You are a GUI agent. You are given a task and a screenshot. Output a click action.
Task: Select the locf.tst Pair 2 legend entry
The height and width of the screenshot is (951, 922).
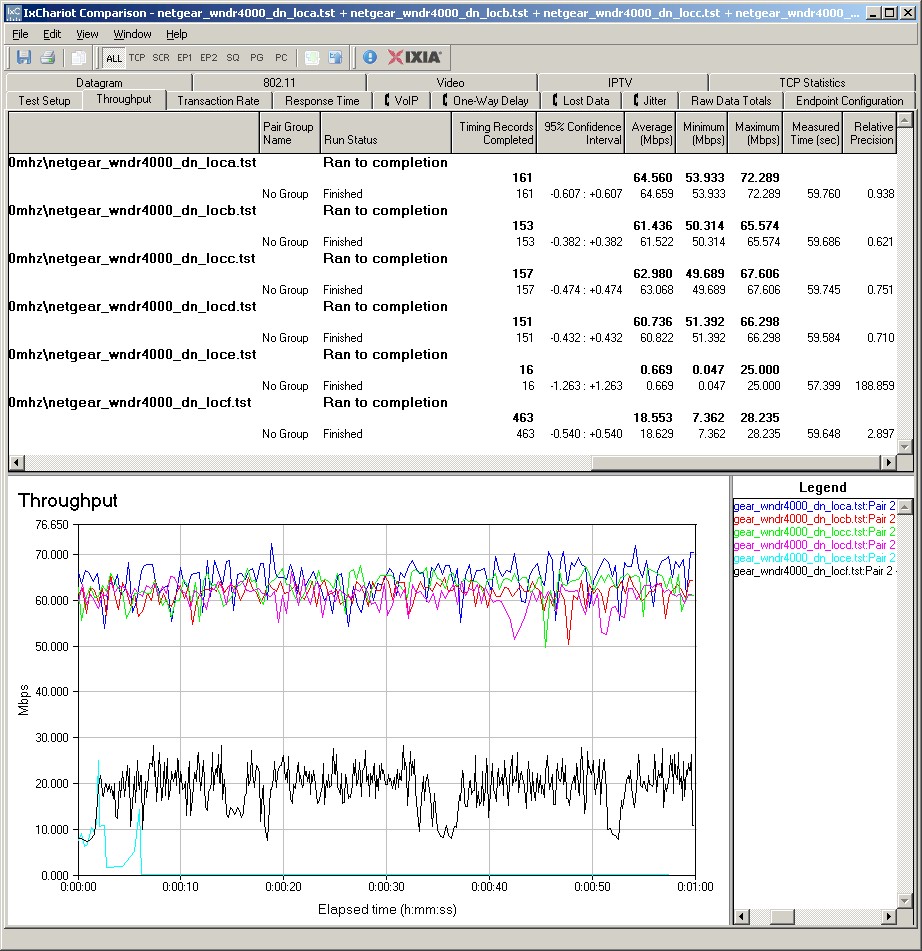point(814,571)
